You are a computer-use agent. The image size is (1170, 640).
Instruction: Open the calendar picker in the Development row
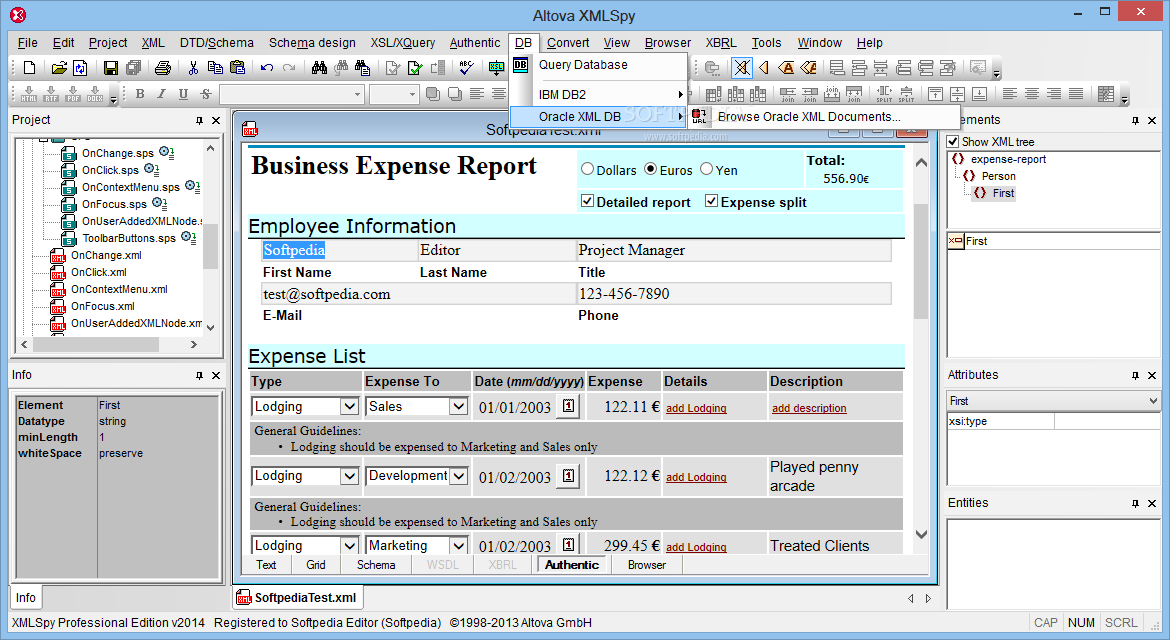tap(569, 475)
